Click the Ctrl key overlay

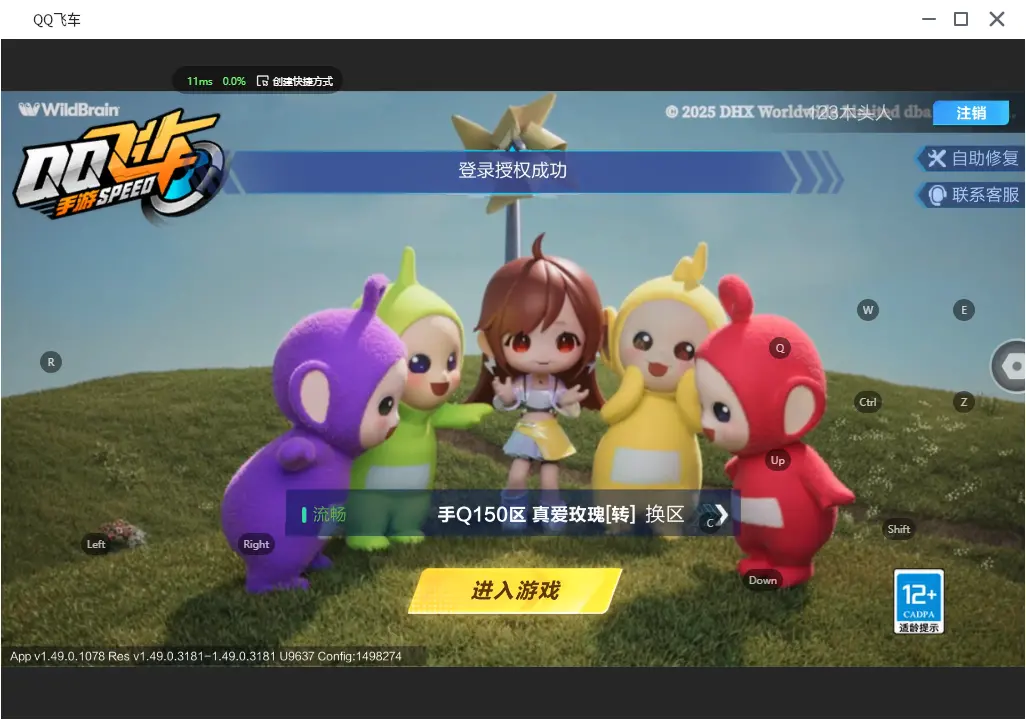point(868,402)
